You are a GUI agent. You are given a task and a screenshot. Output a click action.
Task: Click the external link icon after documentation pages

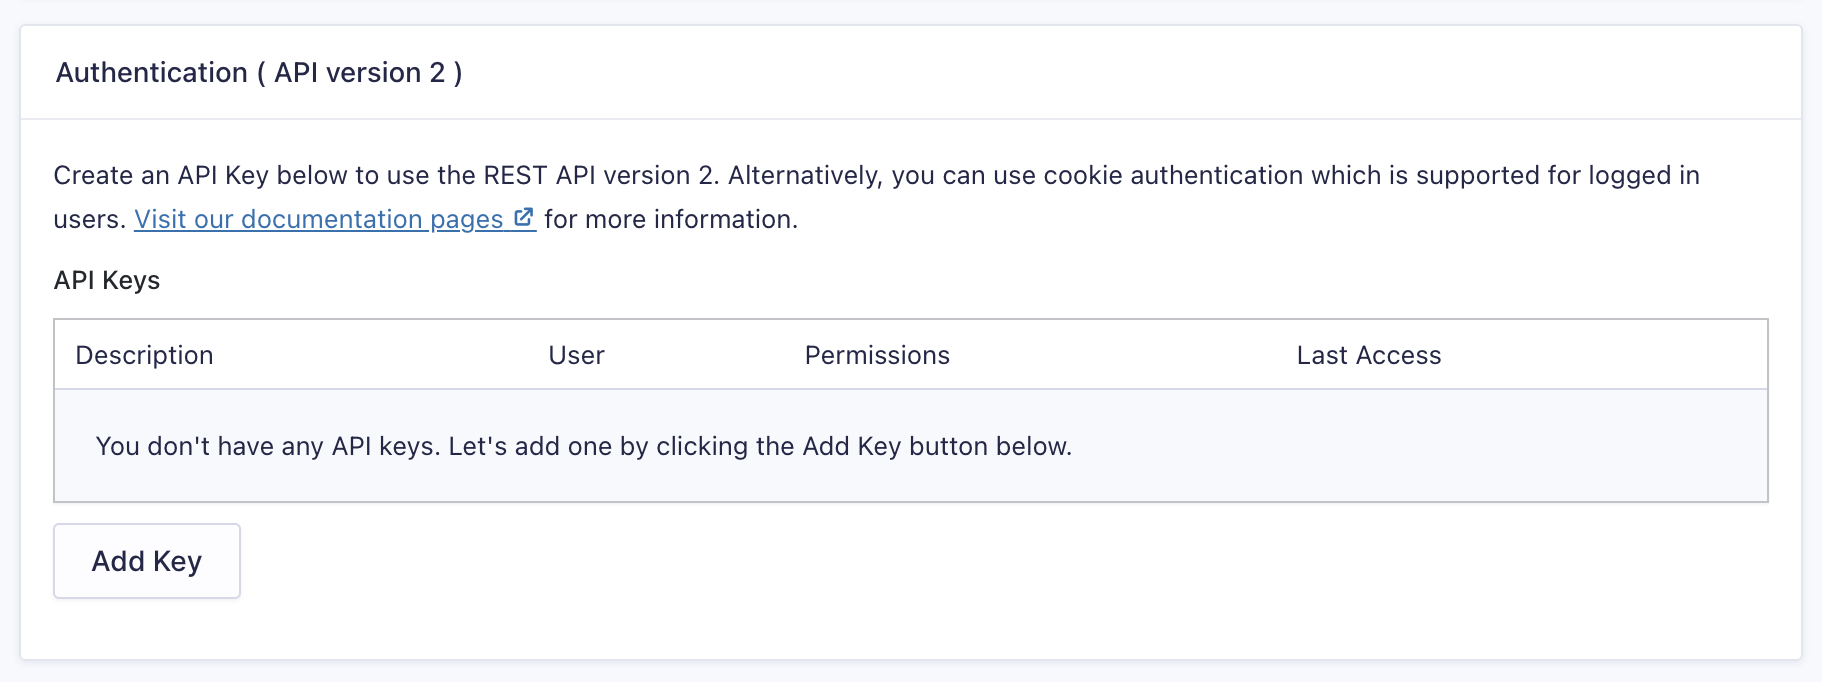[x=524, y=218]
